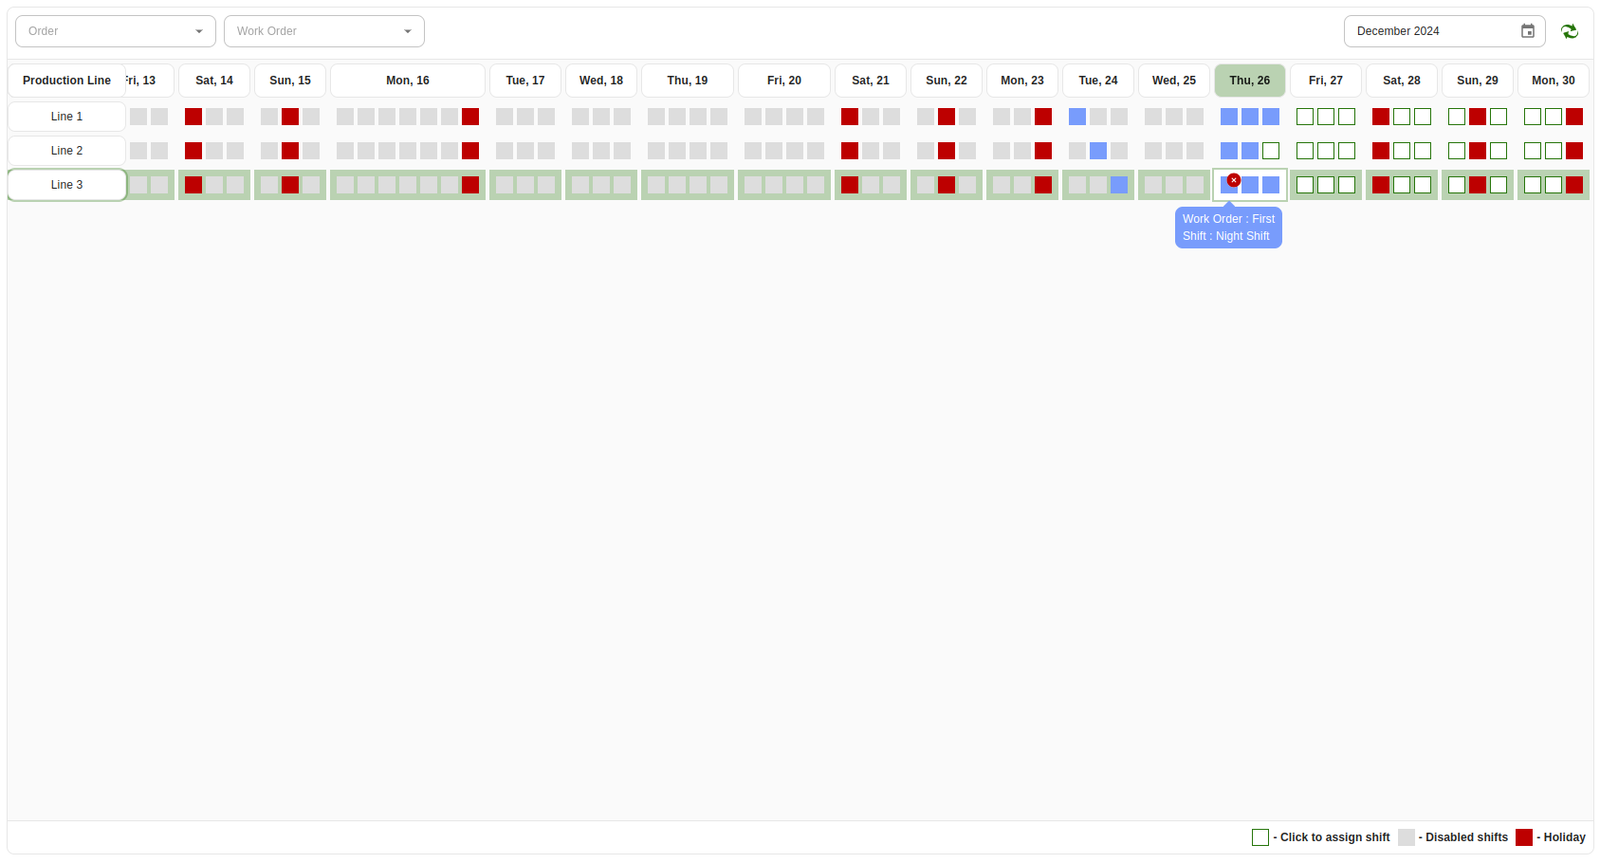Click the holiday legend red square

tap(1523, 837)
